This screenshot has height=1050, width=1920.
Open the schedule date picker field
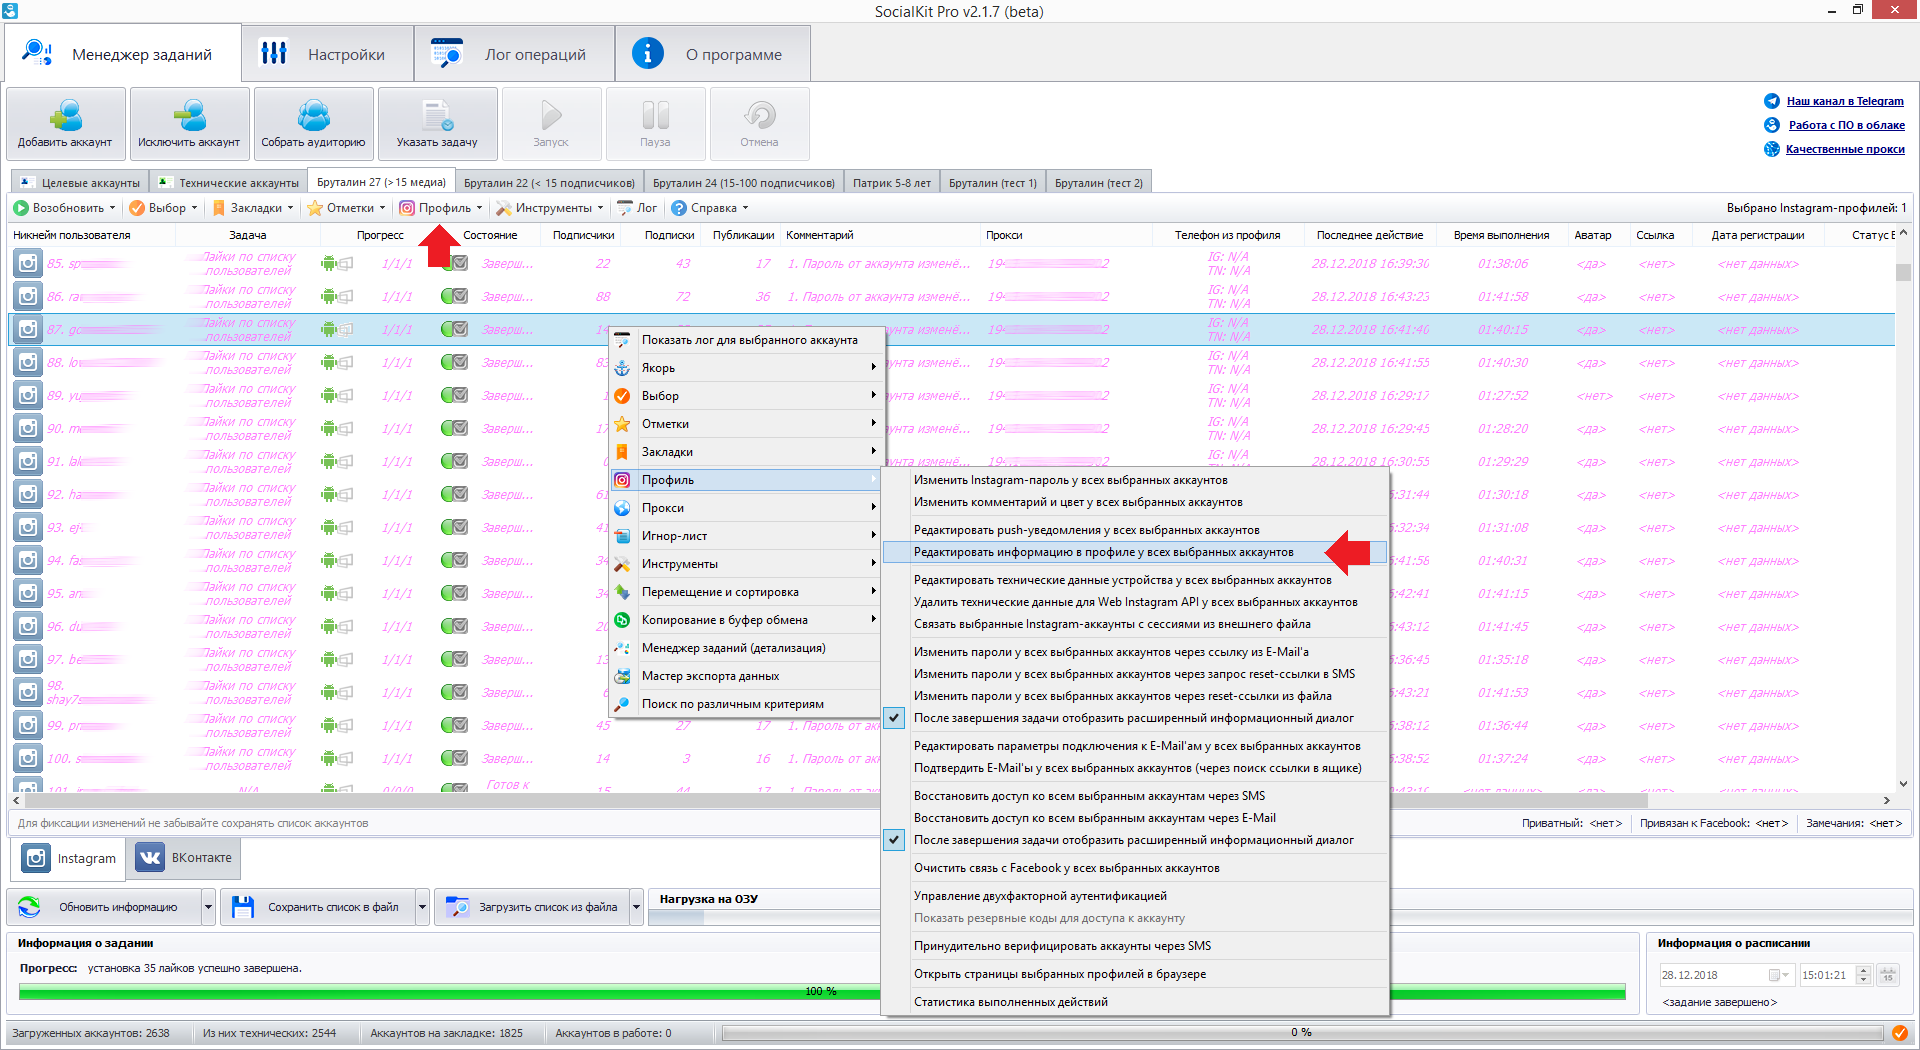point(1726,975)
